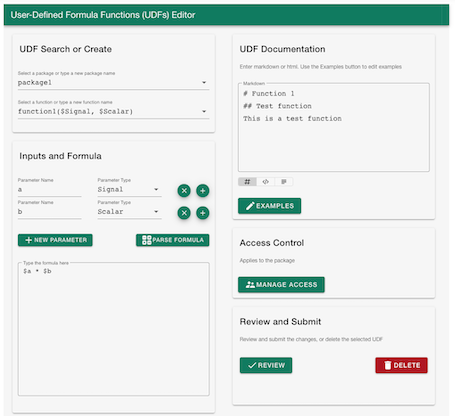
Task: Open the Signal parameter type dropdown
Action: point(129,189)
